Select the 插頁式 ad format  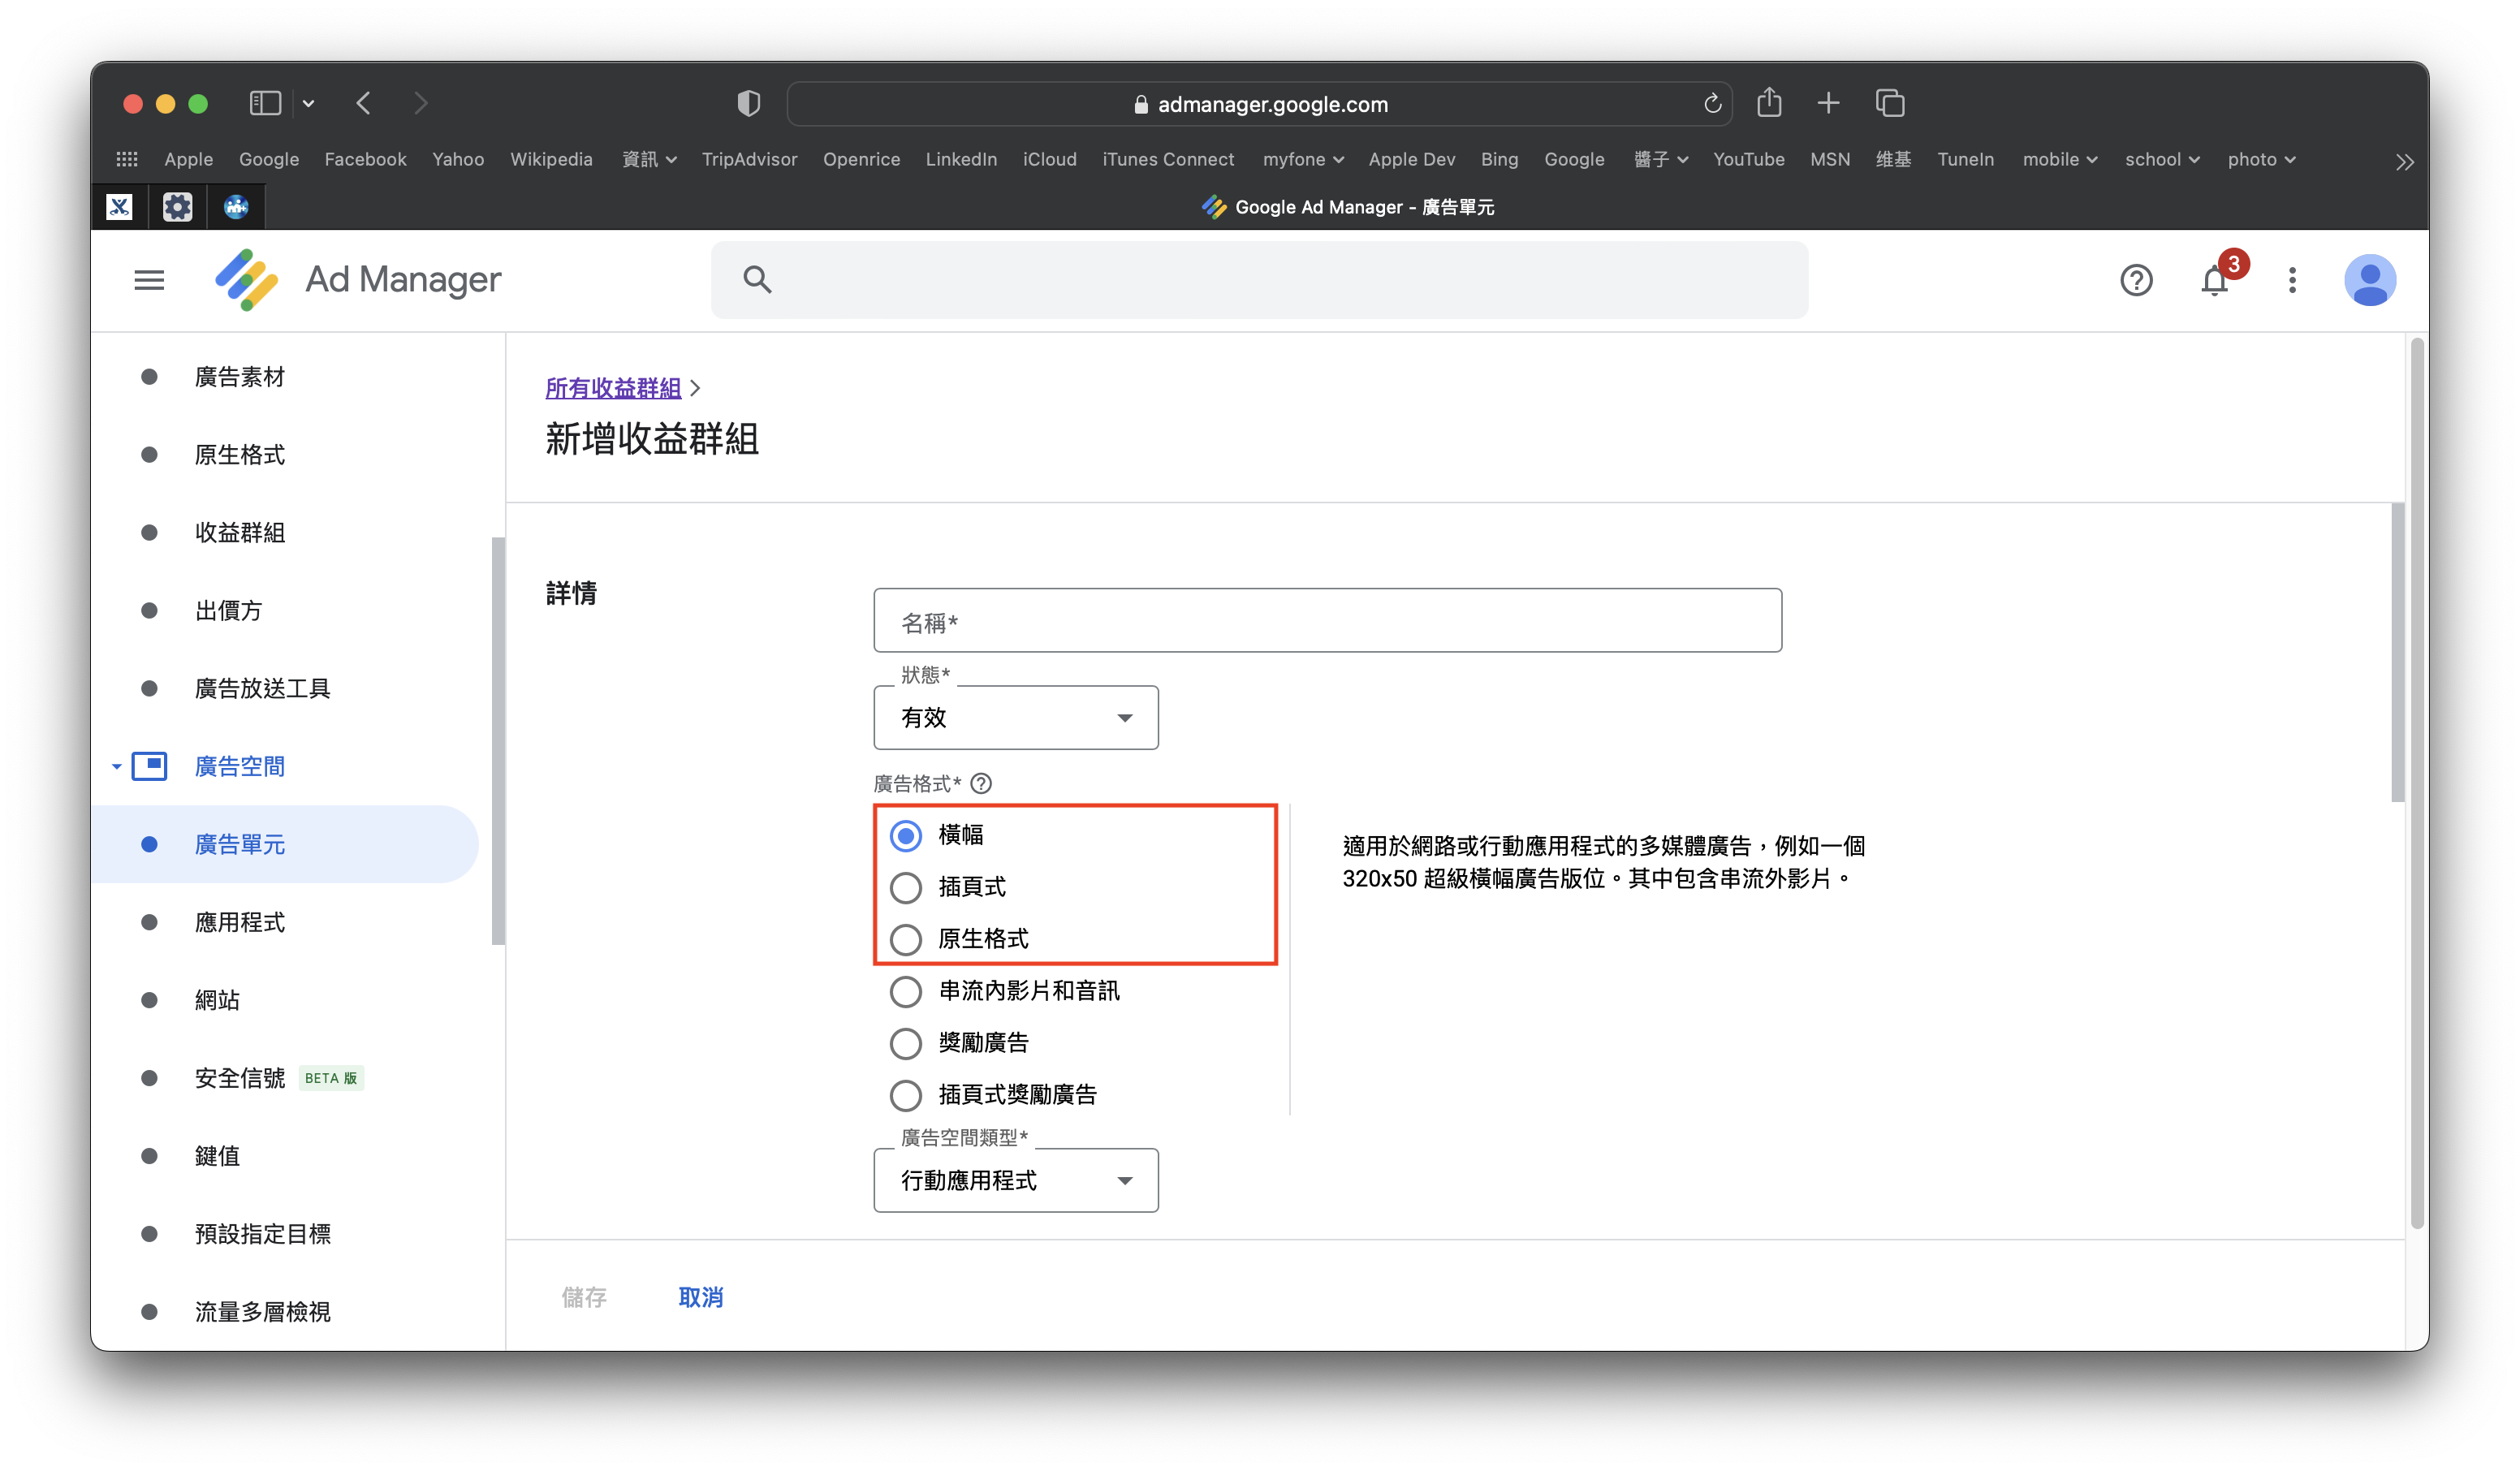click(905, 887)
